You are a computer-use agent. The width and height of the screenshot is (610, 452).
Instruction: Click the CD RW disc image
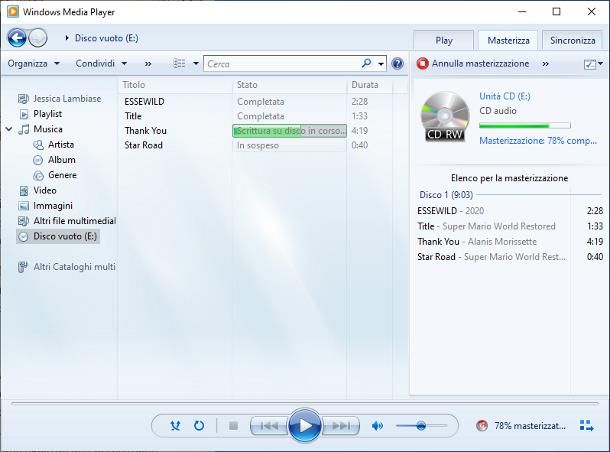(445, 117)
